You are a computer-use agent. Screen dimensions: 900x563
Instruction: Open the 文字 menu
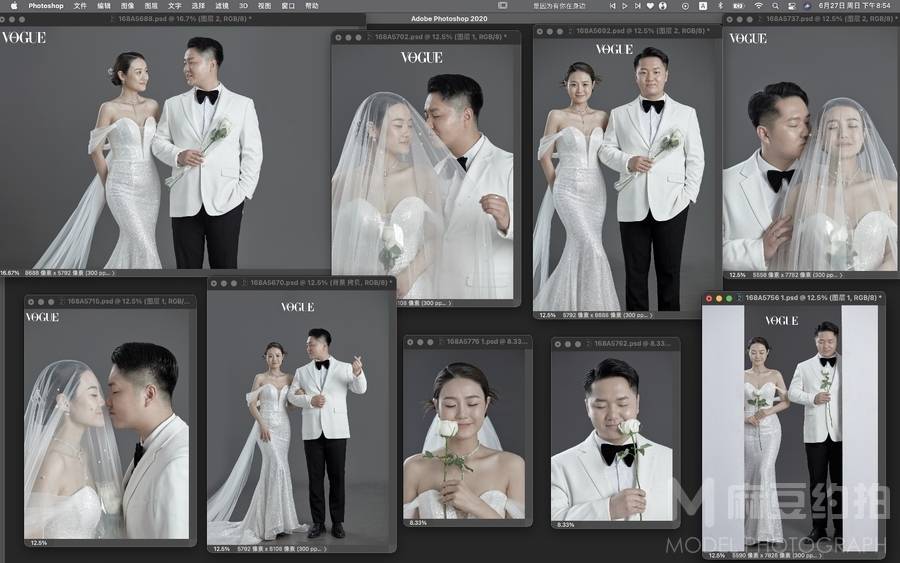[174, 6]
